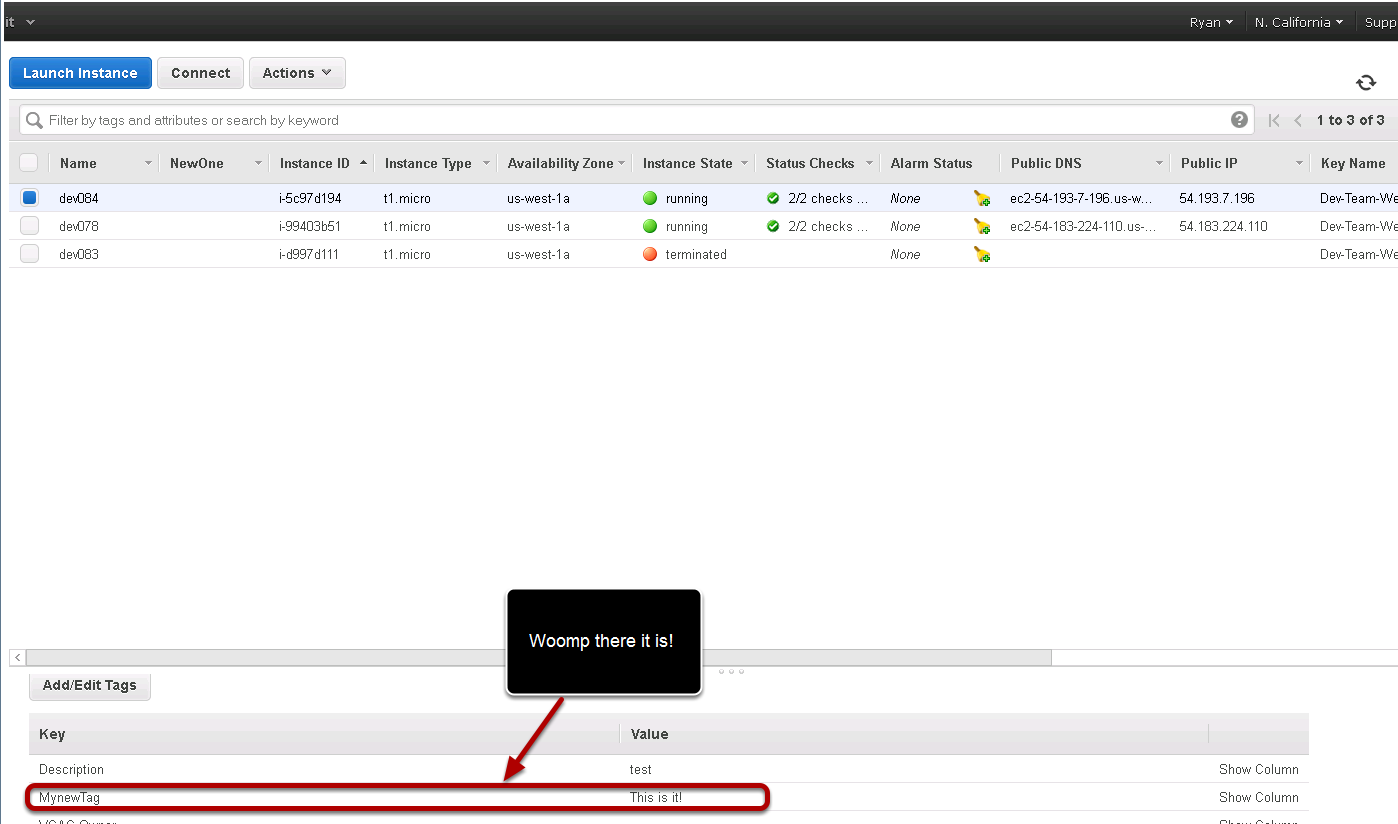This screenshot has width=1398, height=824.
Task: Open the Actions dropdown menu
Action: 297,73
